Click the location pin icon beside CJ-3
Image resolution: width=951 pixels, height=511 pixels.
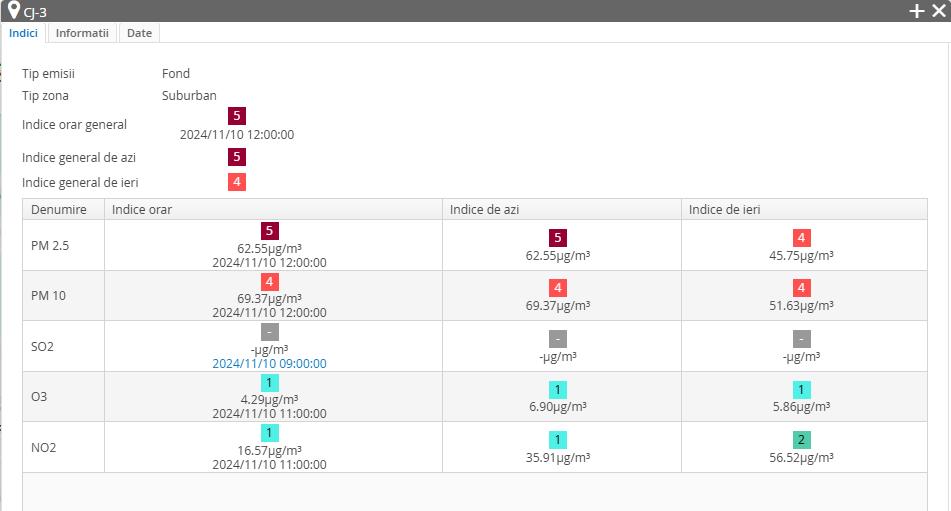click(13, 10)
